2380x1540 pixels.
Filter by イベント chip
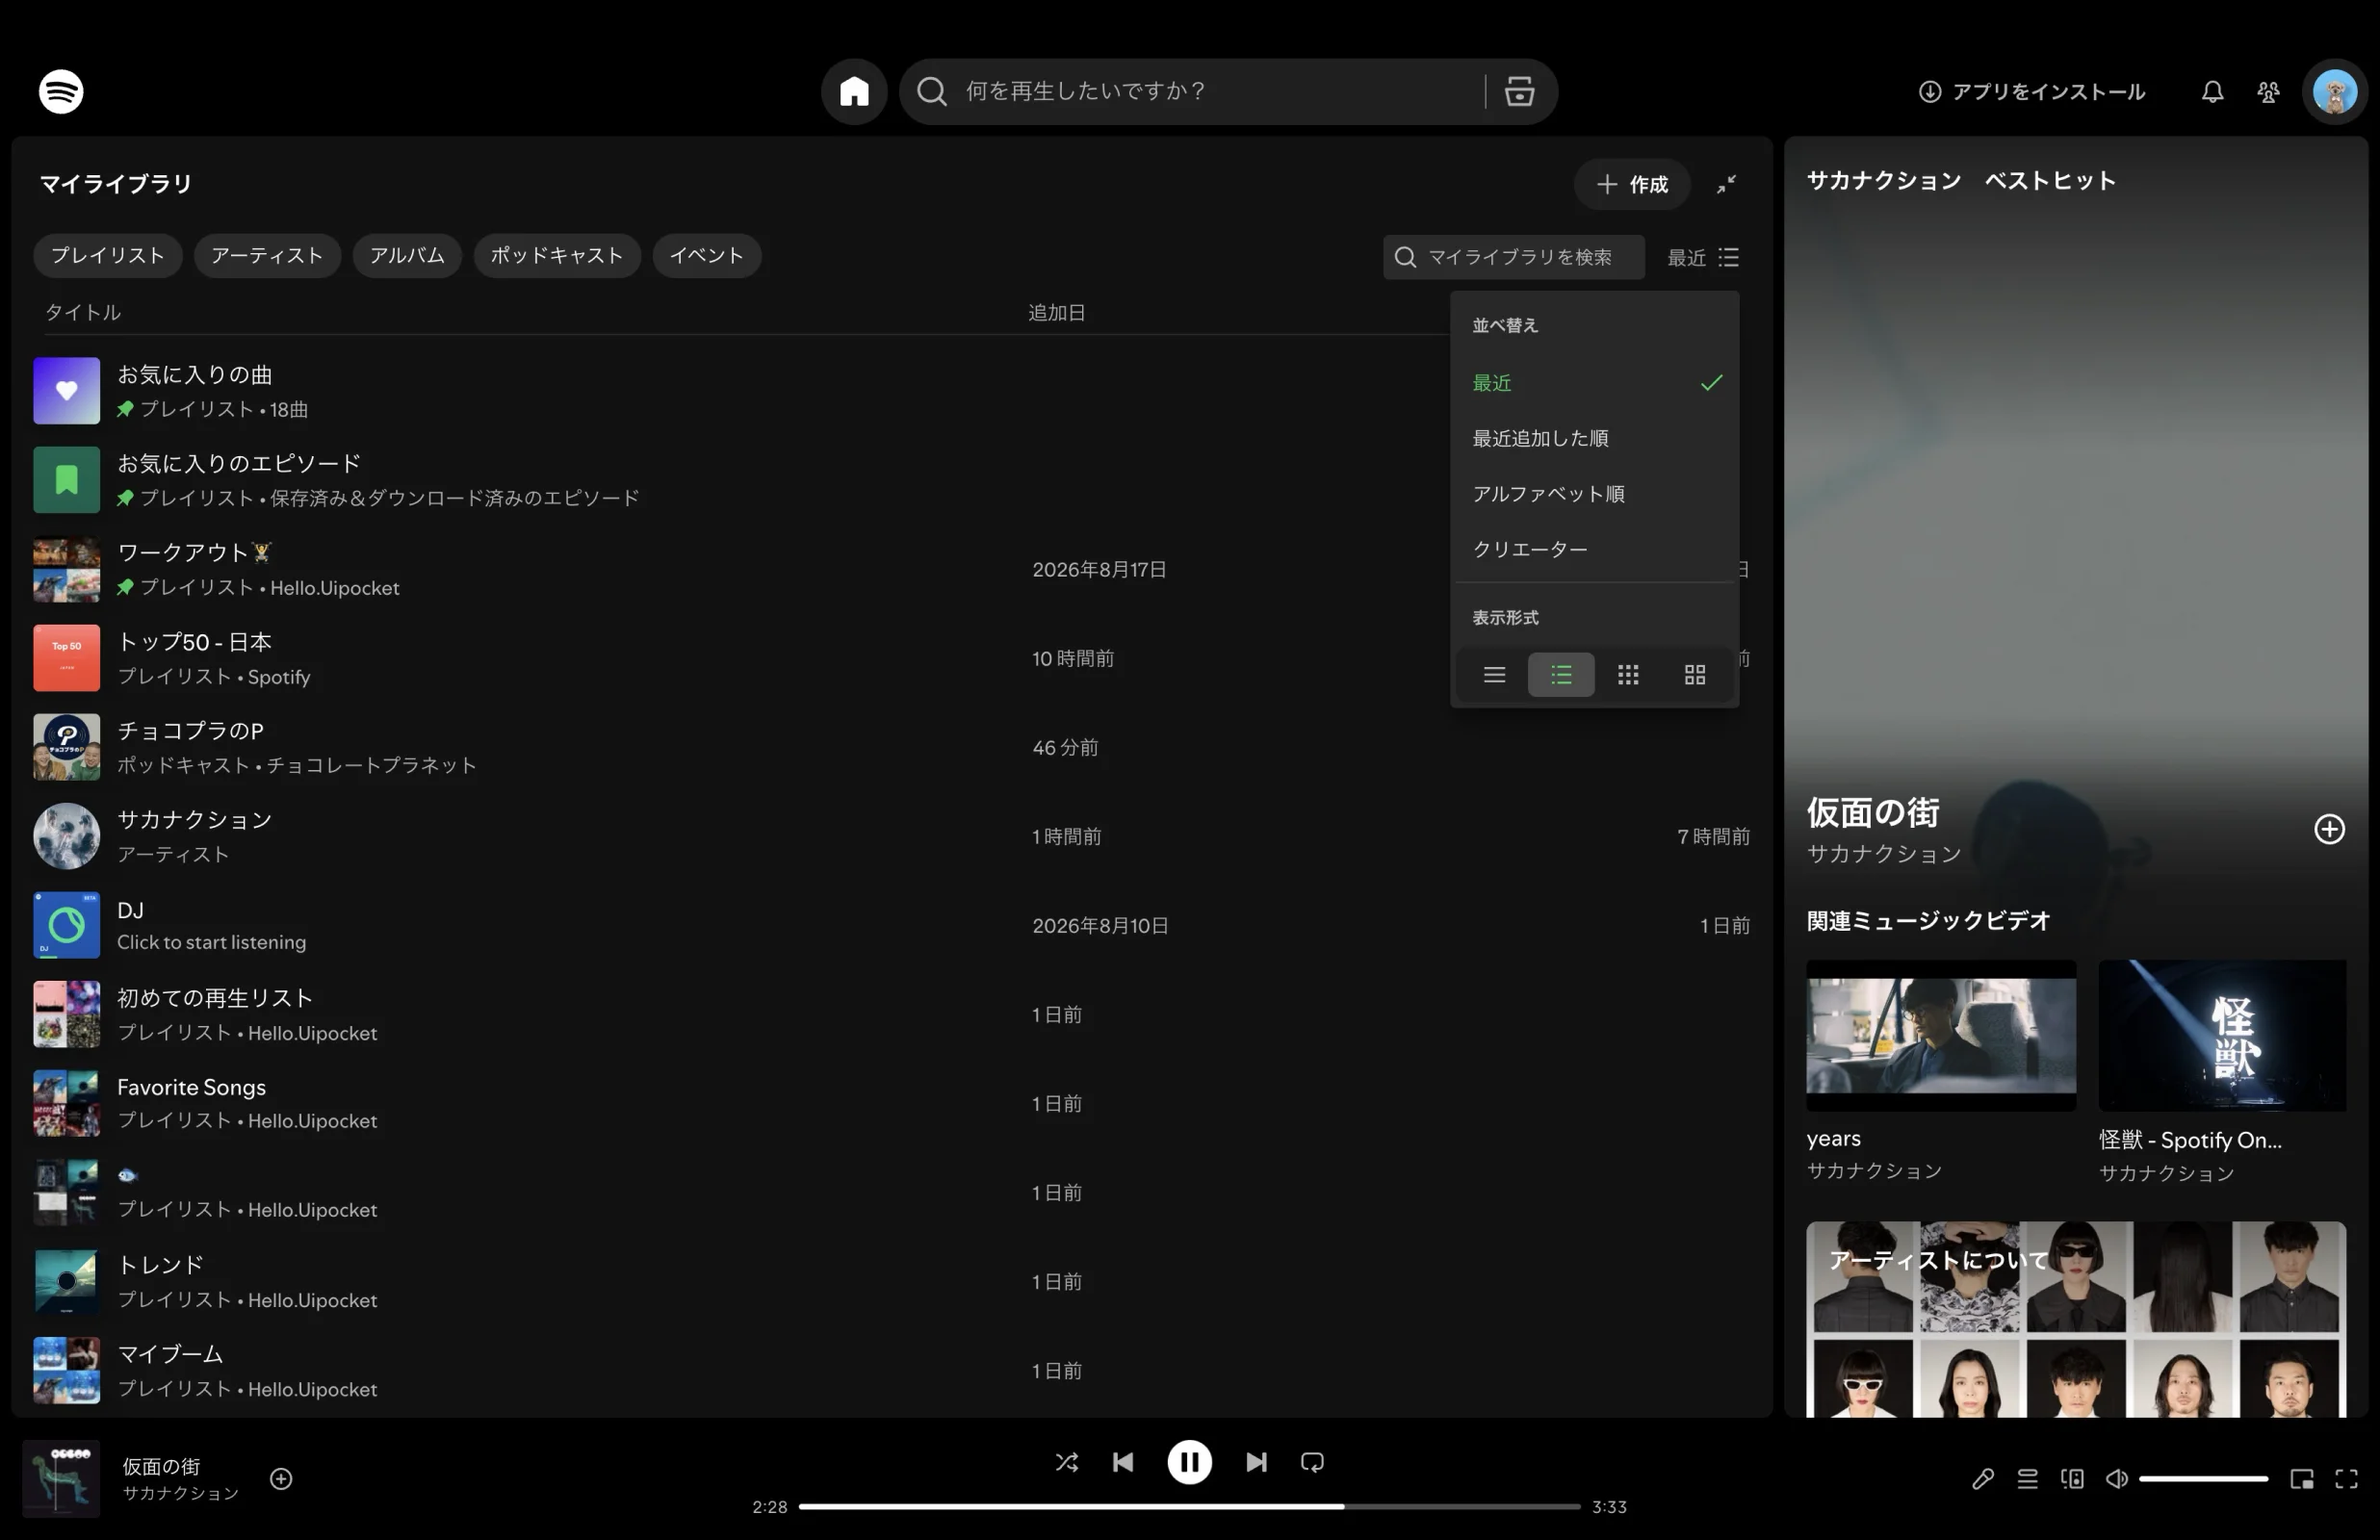707,255
